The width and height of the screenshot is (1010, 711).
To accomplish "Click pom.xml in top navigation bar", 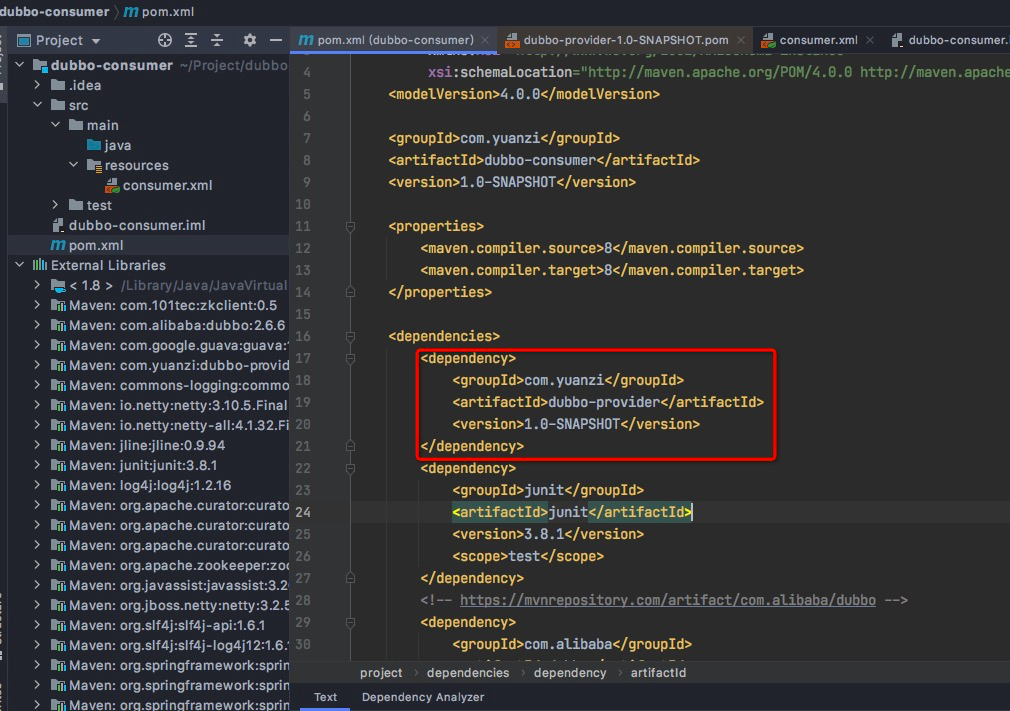I will (x=159, y=12).
